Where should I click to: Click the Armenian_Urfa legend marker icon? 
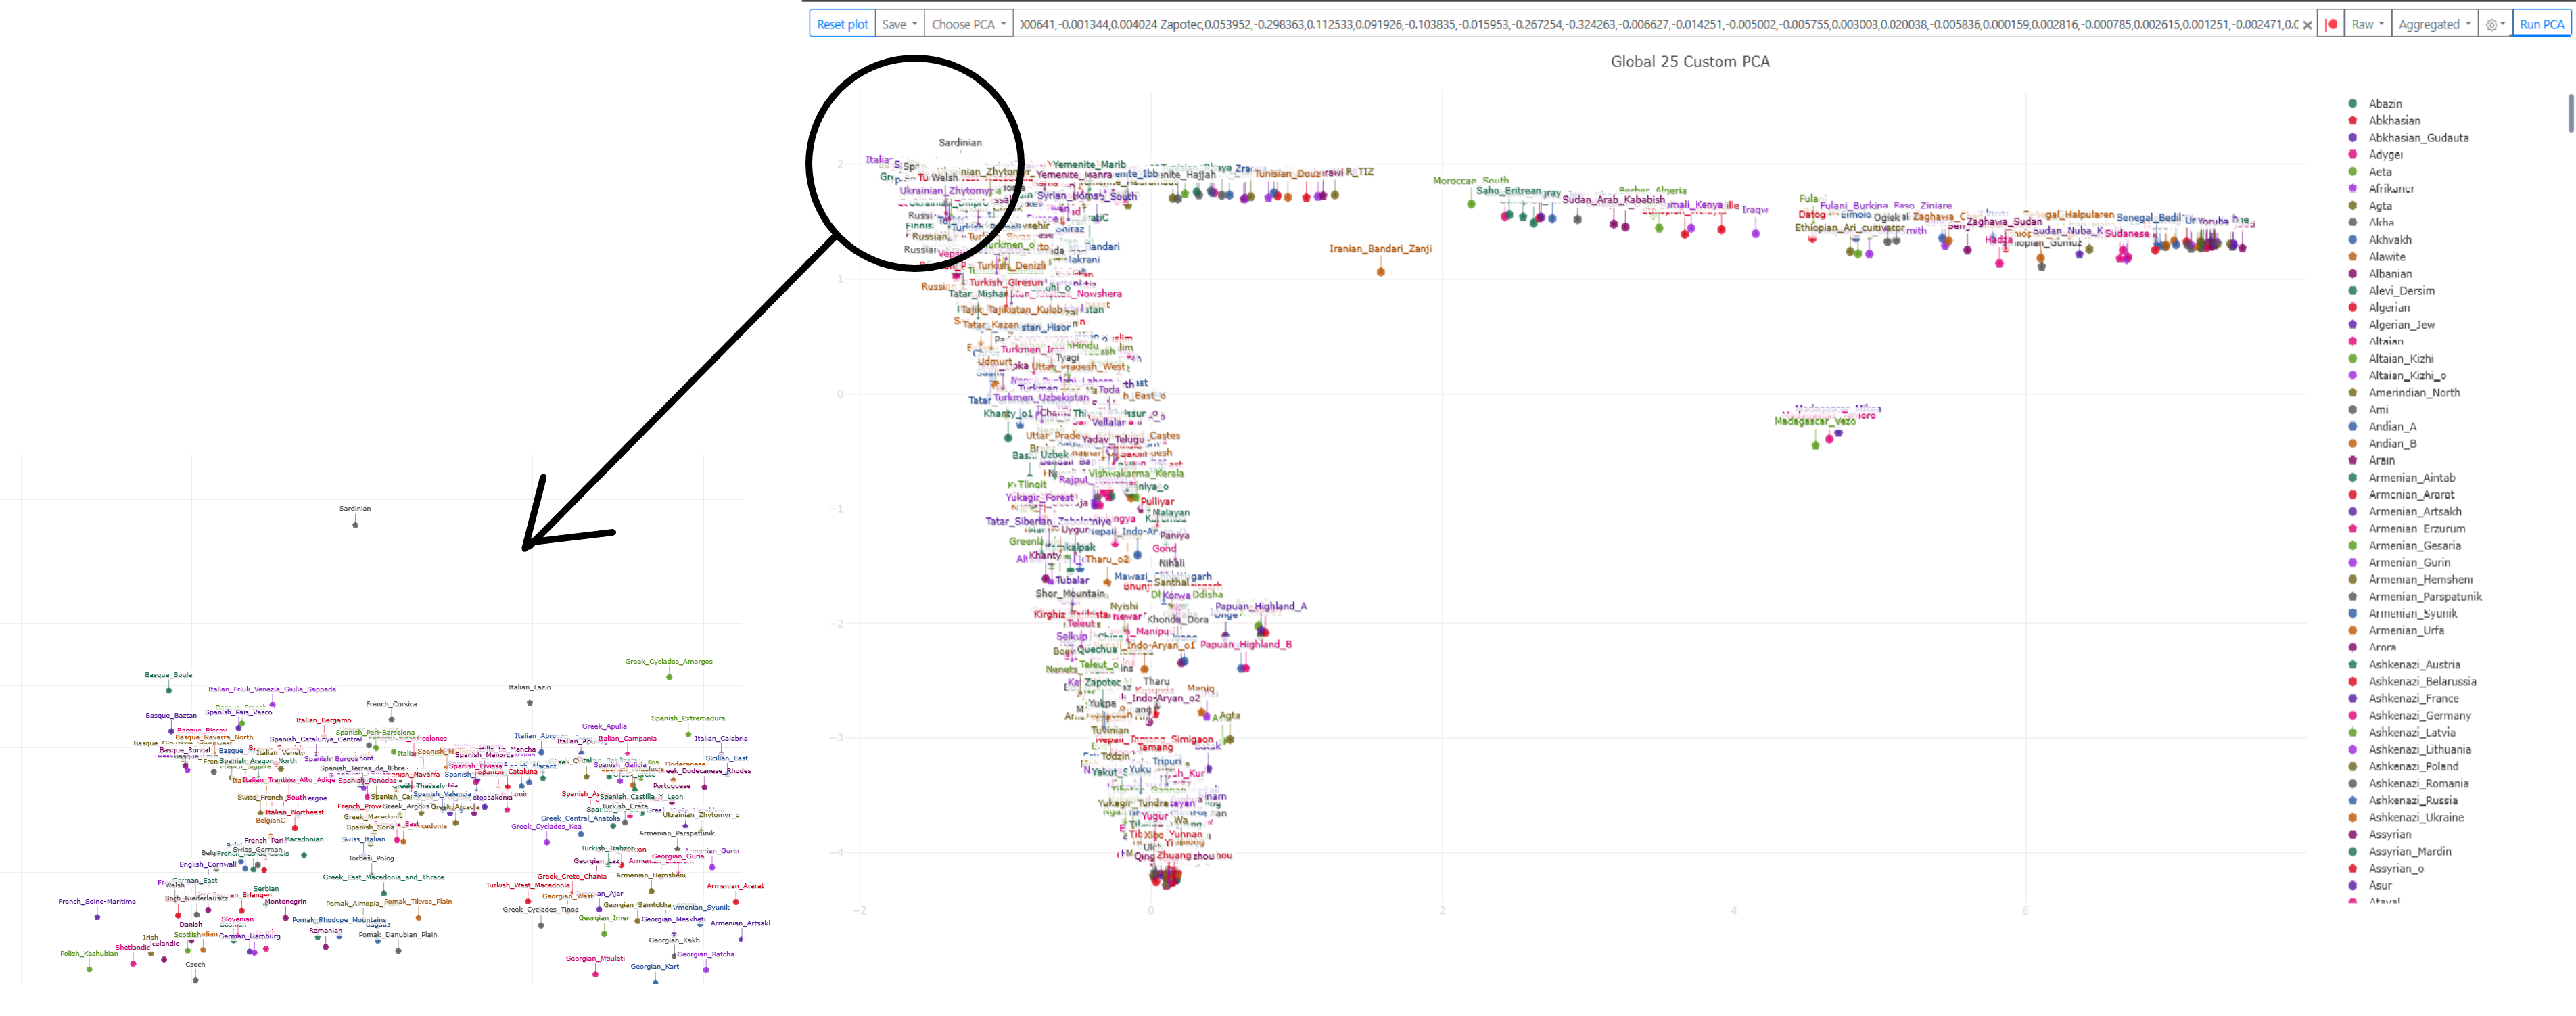pos(2353,631)
